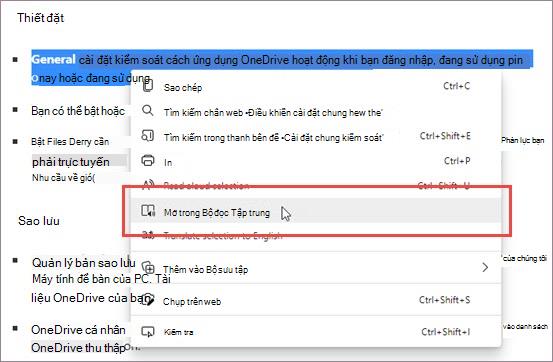Click the printer icon beside In
553x362 pixels.
tap(148, 160)
